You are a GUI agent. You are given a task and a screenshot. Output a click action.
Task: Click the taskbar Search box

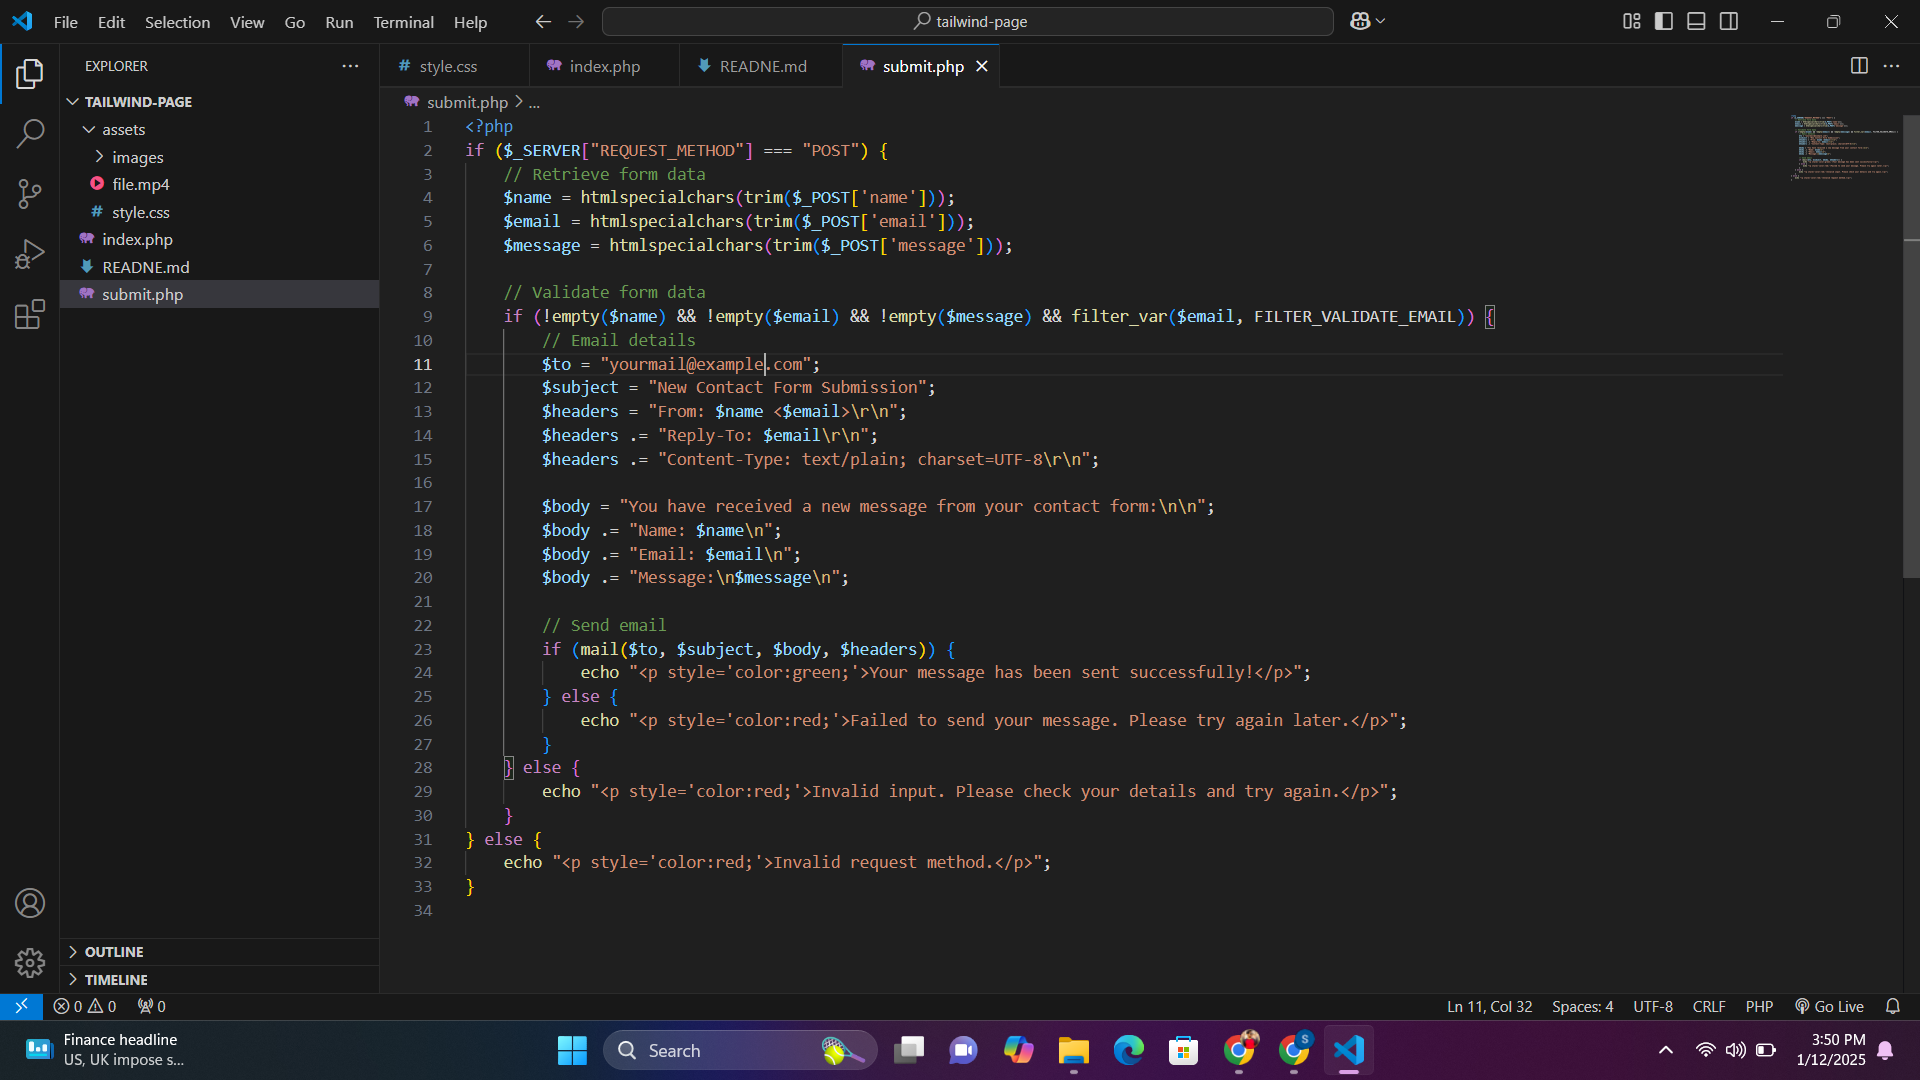(x=740, y=1050)
